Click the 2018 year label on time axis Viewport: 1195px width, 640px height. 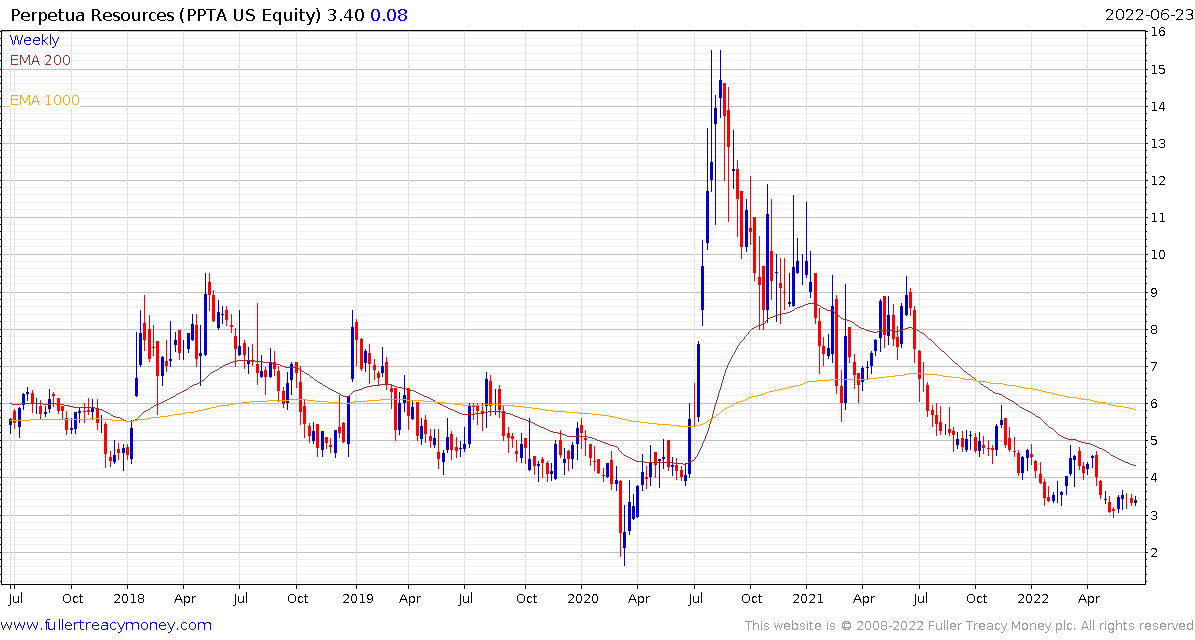tap(129, 598)
